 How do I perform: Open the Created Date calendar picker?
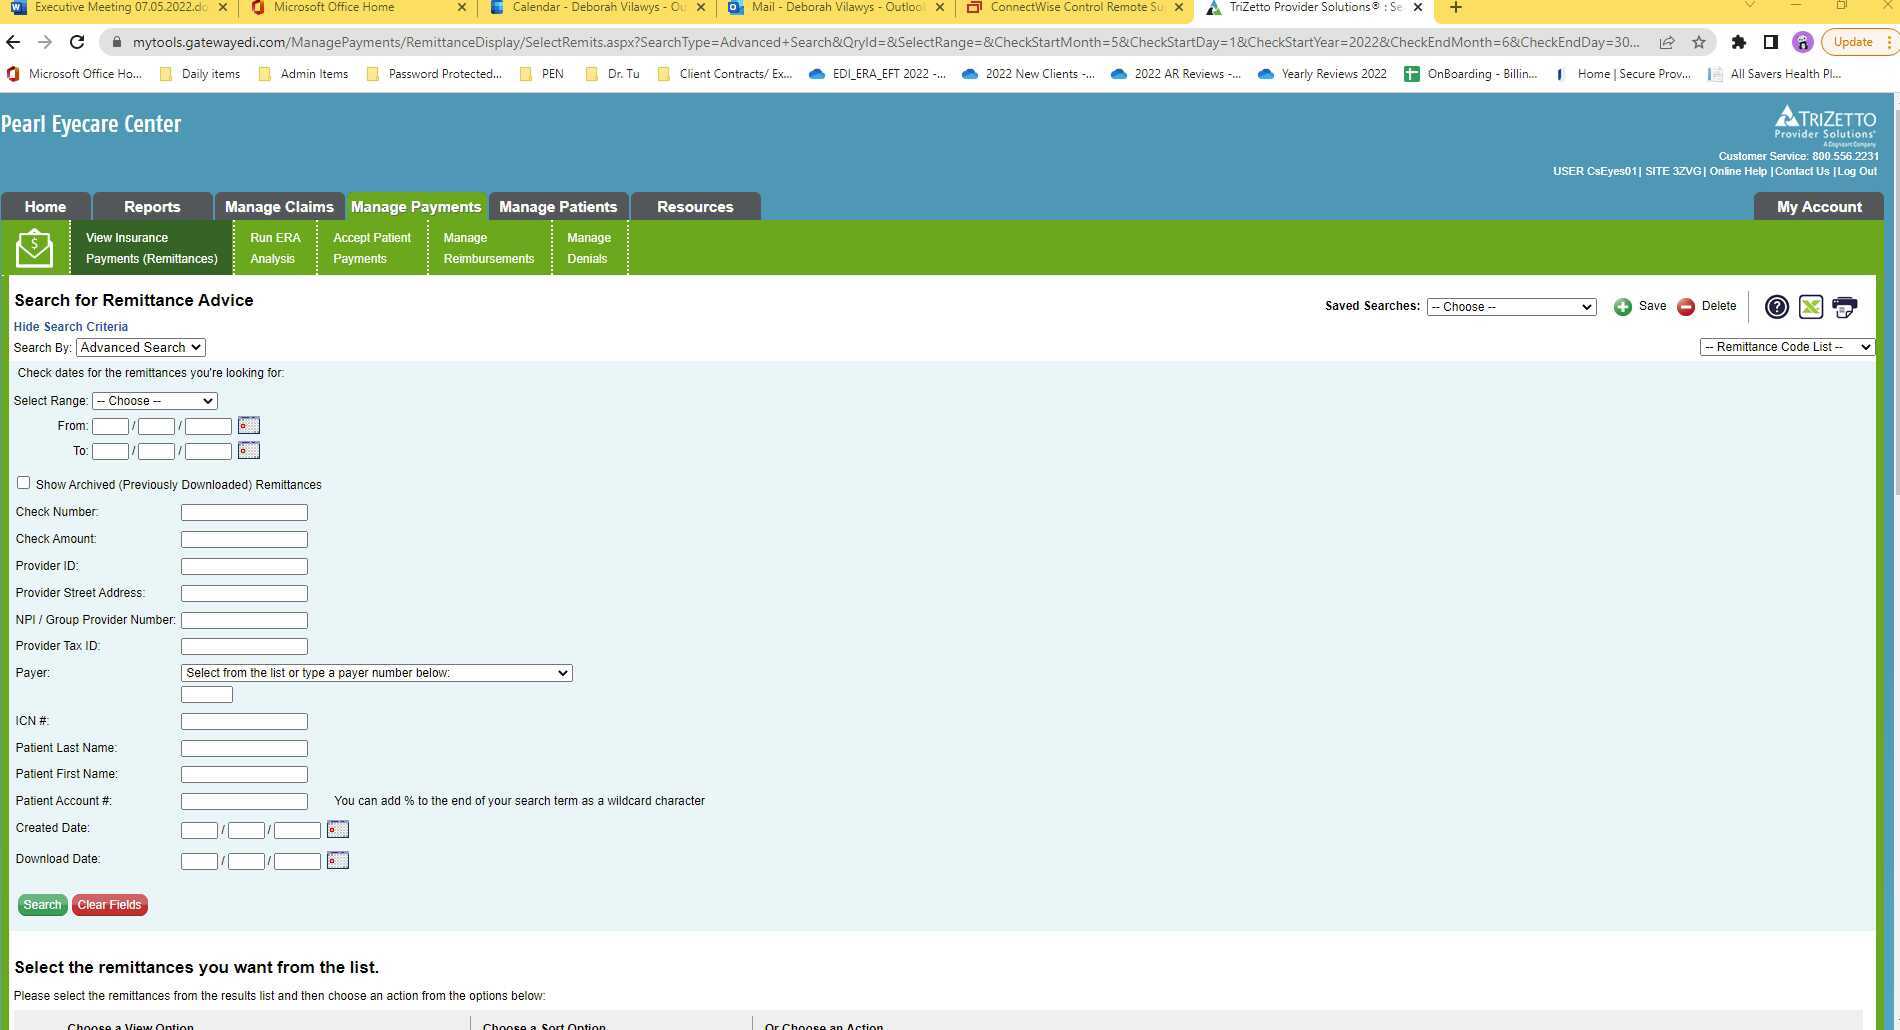(x=337, y=829)
